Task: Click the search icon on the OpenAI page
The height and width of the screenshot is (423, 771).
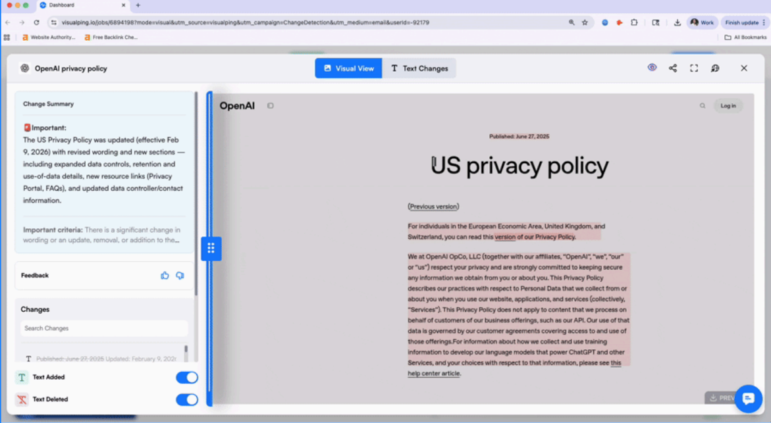Action: click(x=703, y=106)
